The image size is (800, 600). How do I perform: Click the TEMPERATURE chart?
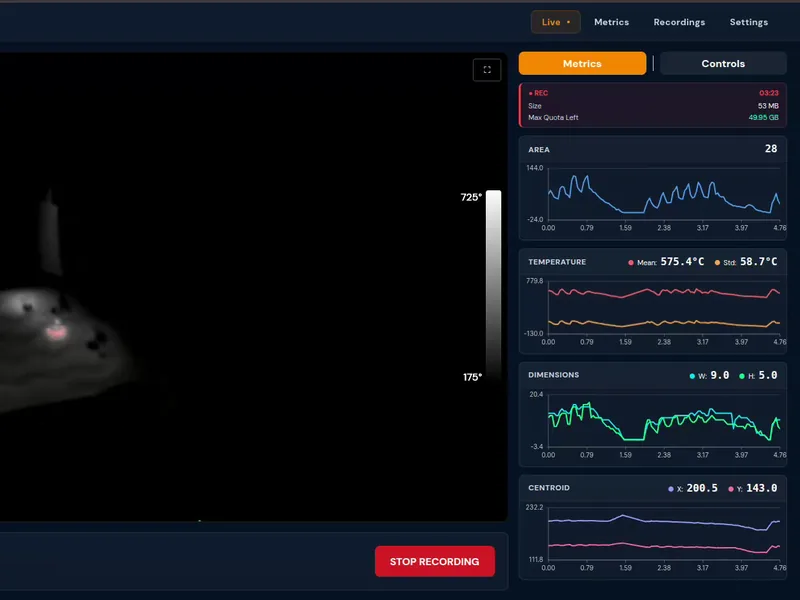(663, 308)
